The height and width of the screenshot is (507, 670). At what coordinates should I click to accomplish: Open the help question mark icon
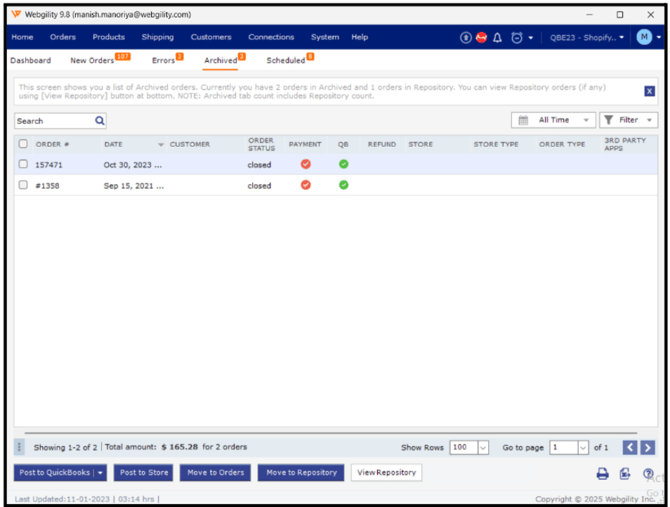(x=648, y=473)
